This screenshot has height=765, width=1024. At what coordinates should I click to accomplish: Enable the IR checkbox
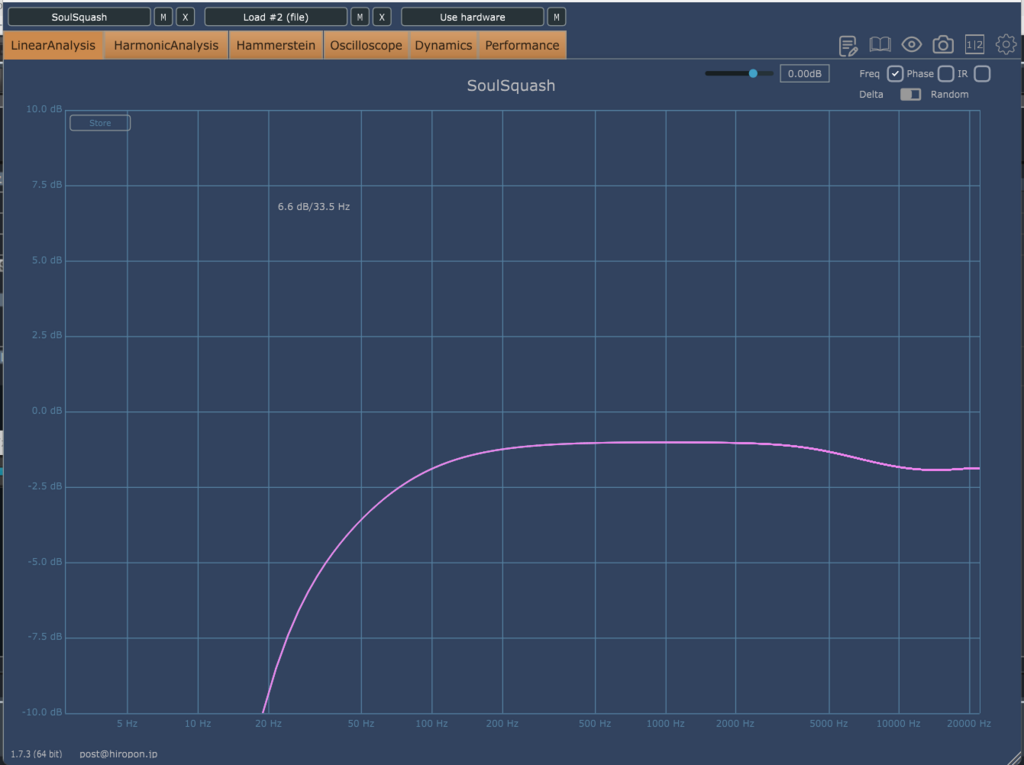(x=982, y=74)
